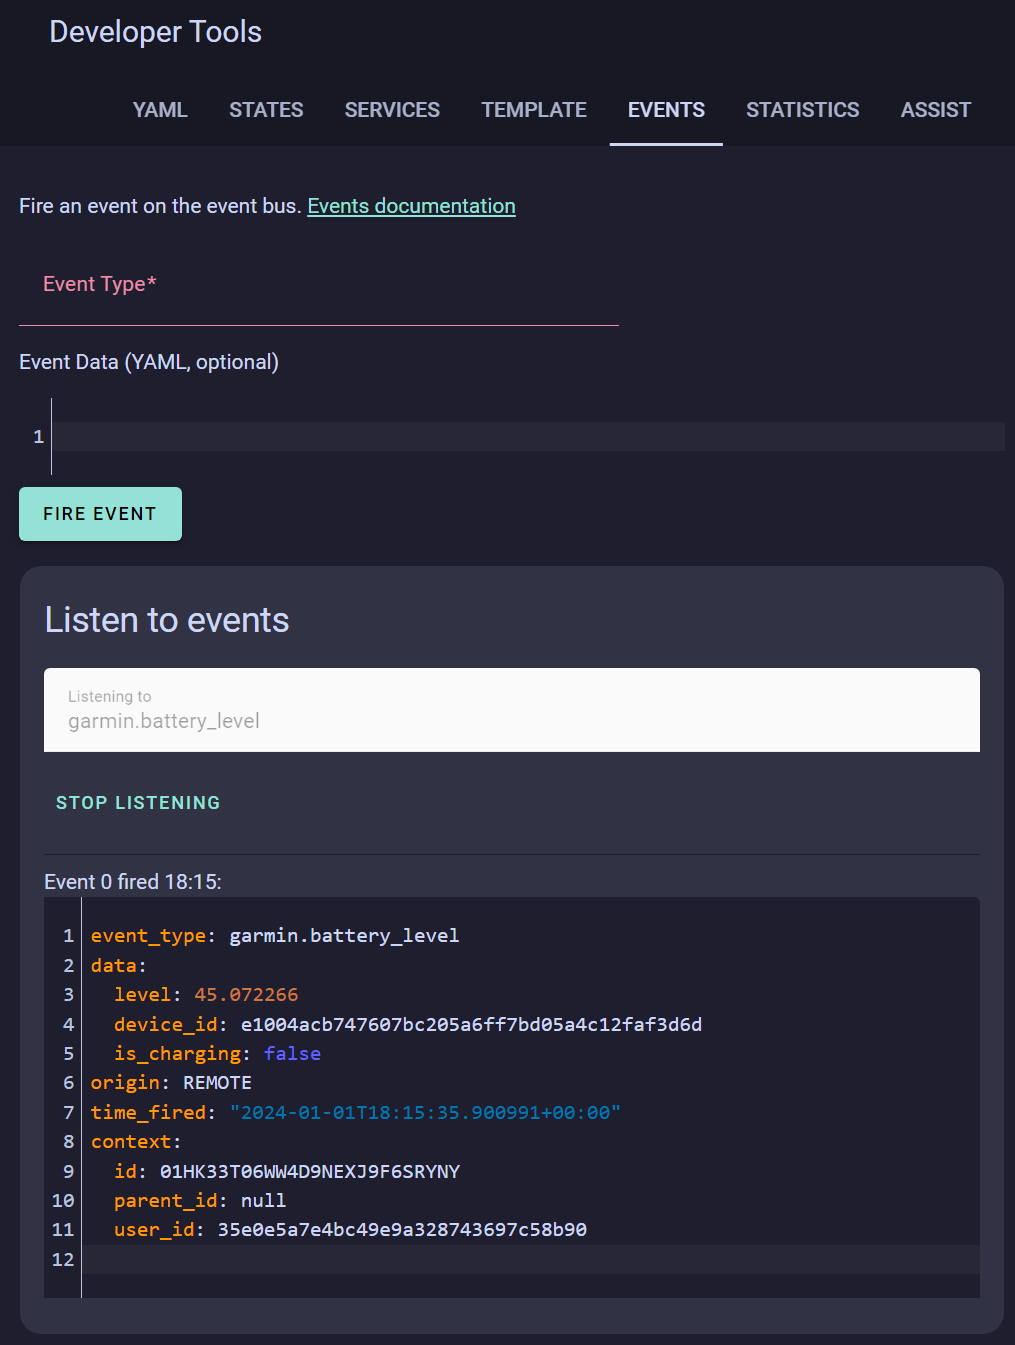The image size is (1015, 1345).
Task: Click the event_type line in event output
Action: coord(275,936)
